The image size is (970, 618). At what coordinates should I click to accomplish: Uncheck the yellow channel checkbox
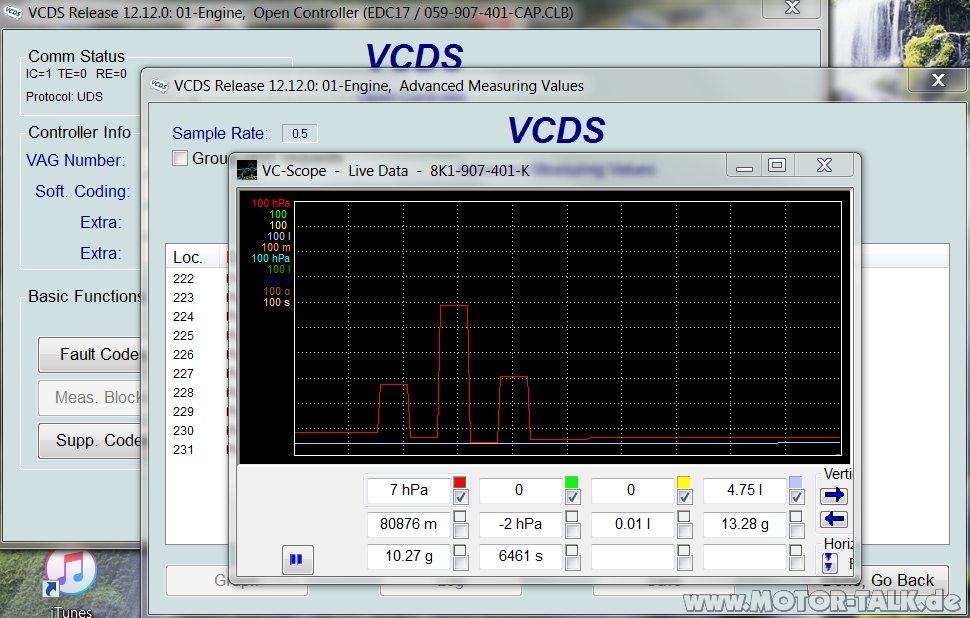(x=684, y=497)
